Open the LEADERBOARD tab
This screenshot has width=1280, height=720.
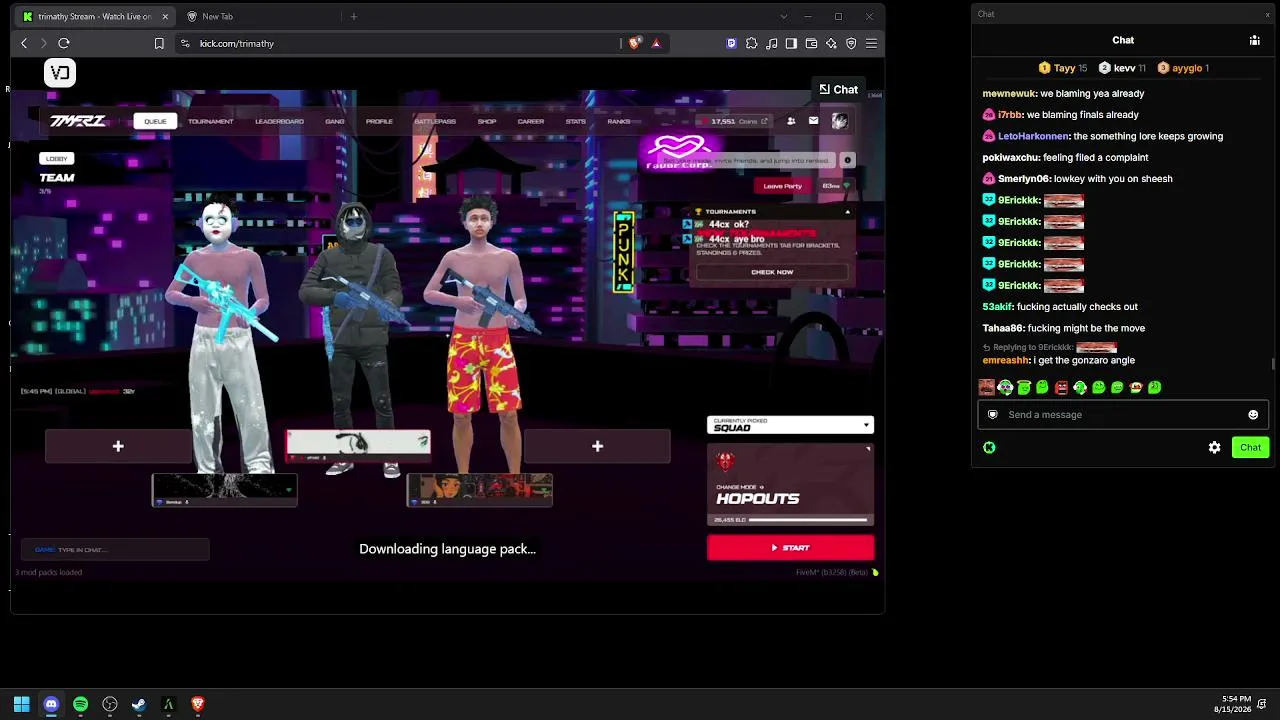pos(279,121)
